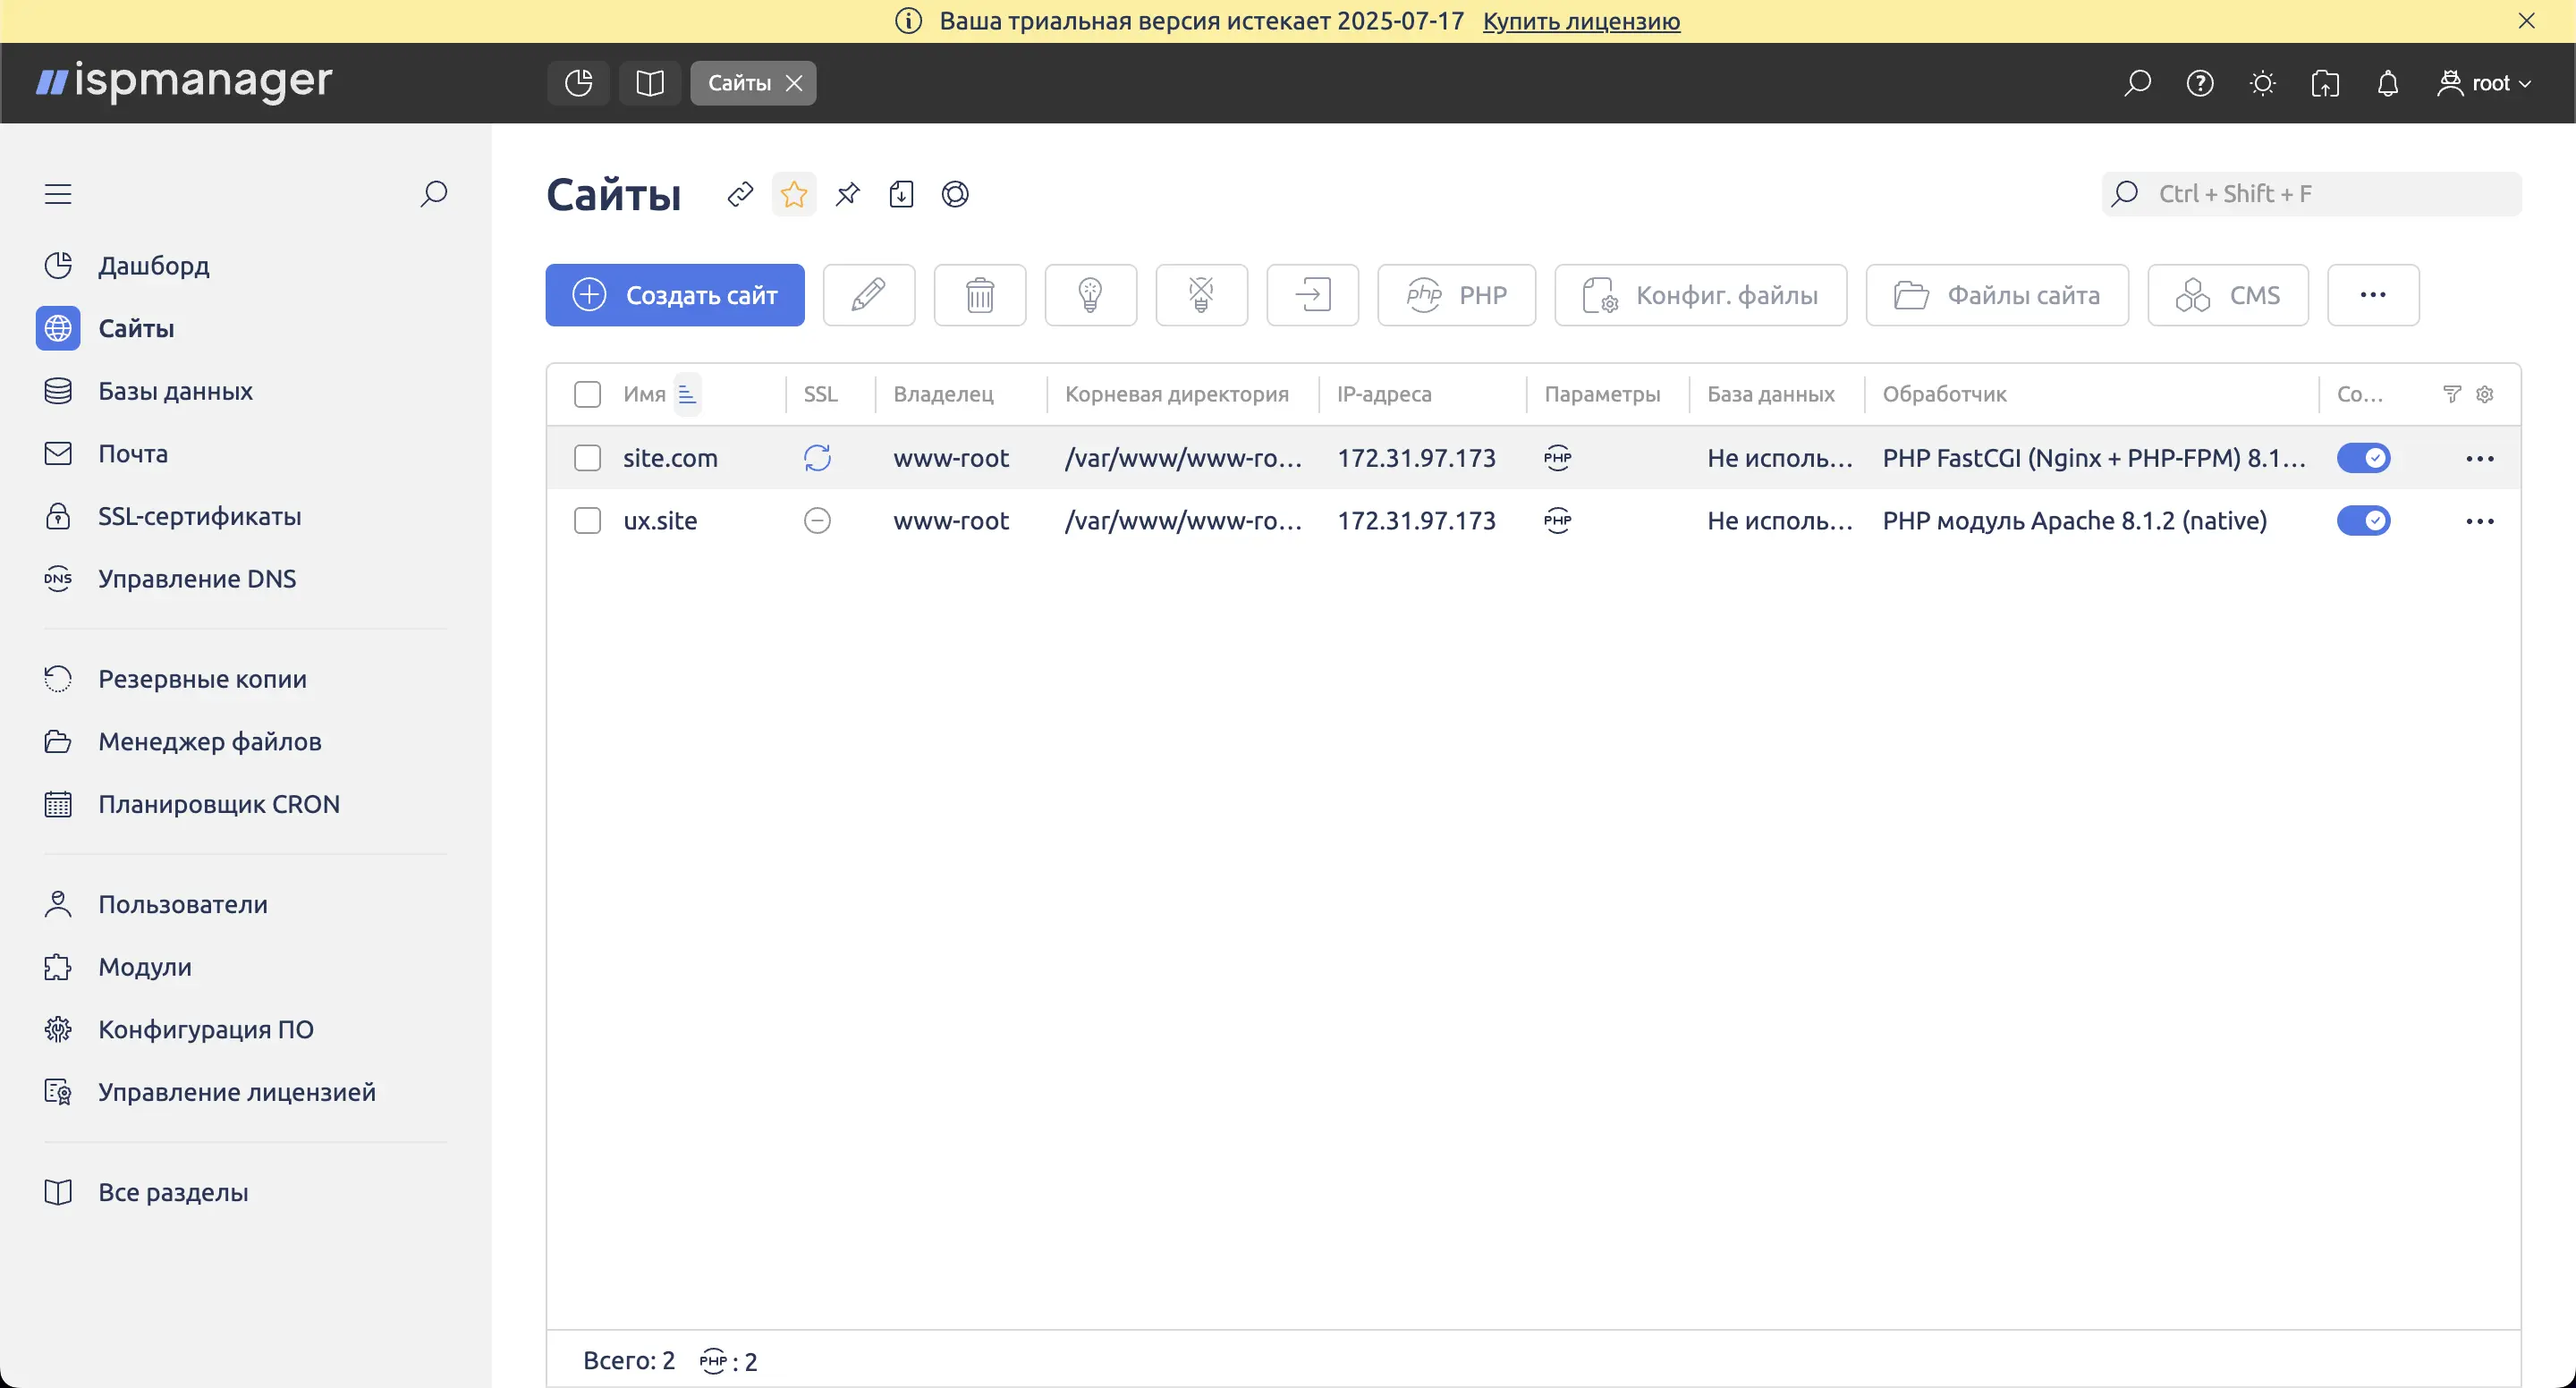Select the header select-all checkbox in the table
The height and width of the screenshot is (1388, 2576).
click(587, 394)
